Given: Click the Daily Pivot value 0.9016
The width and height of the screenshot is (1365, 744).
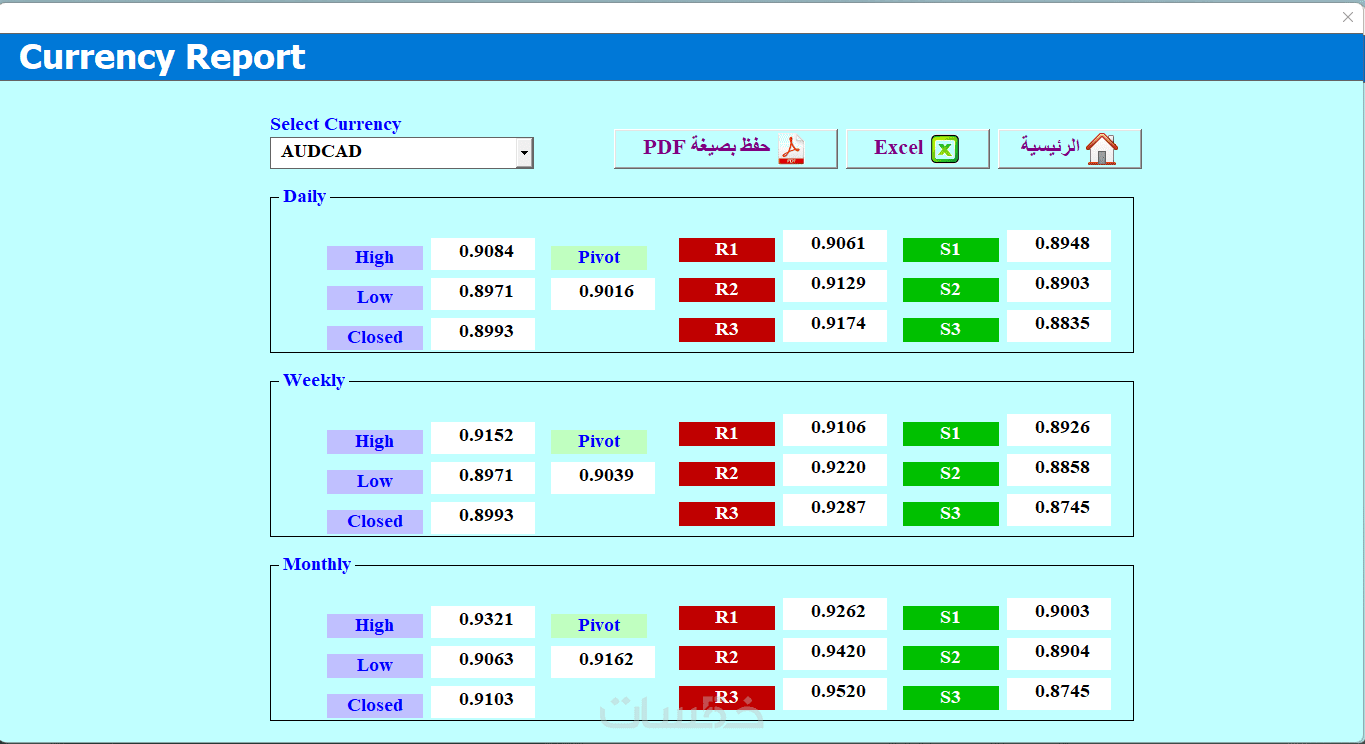Looking at the screenshot, I should click(x=603, y=294).
